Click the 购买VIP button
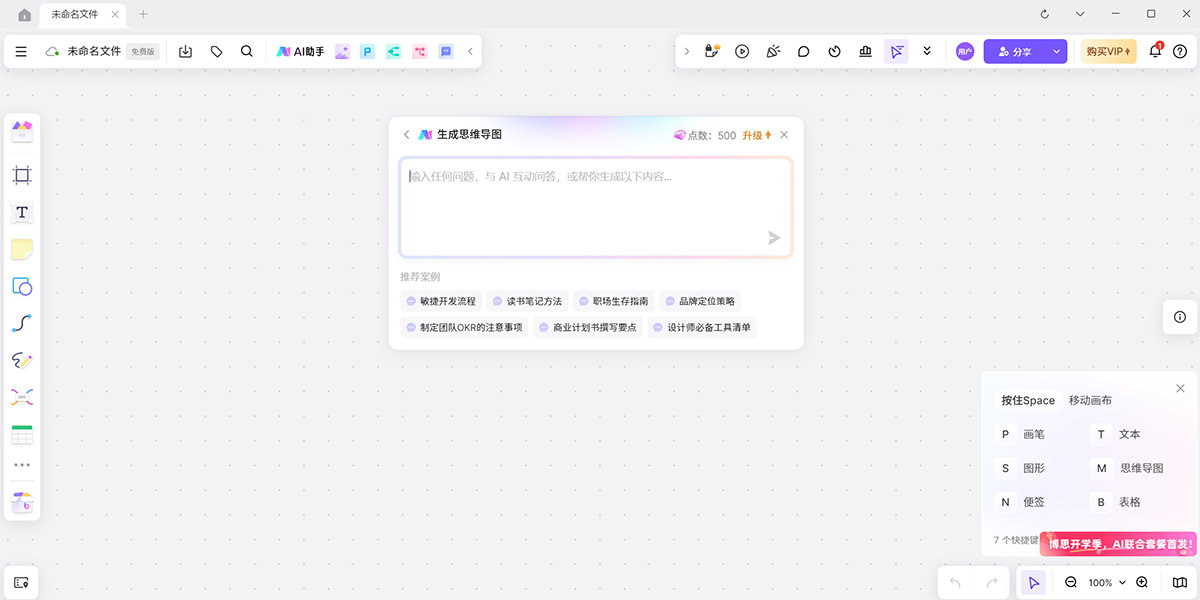 (x=1108, y=51)
